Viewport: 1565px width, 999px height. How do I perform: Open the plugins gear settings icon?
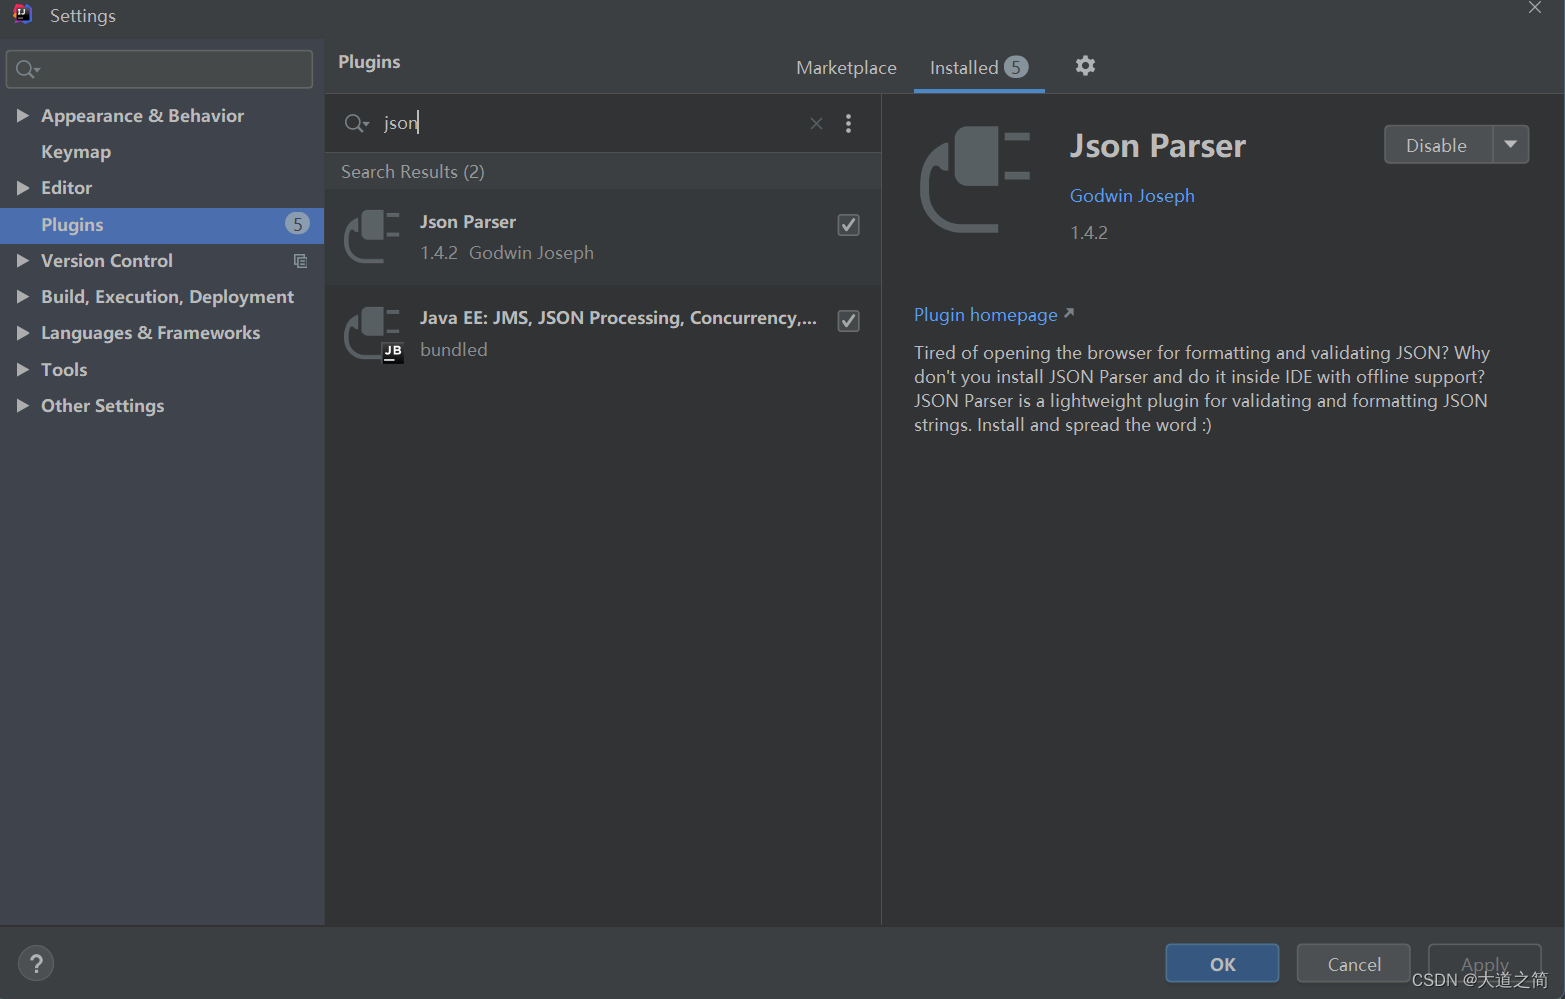point(1085,66)
